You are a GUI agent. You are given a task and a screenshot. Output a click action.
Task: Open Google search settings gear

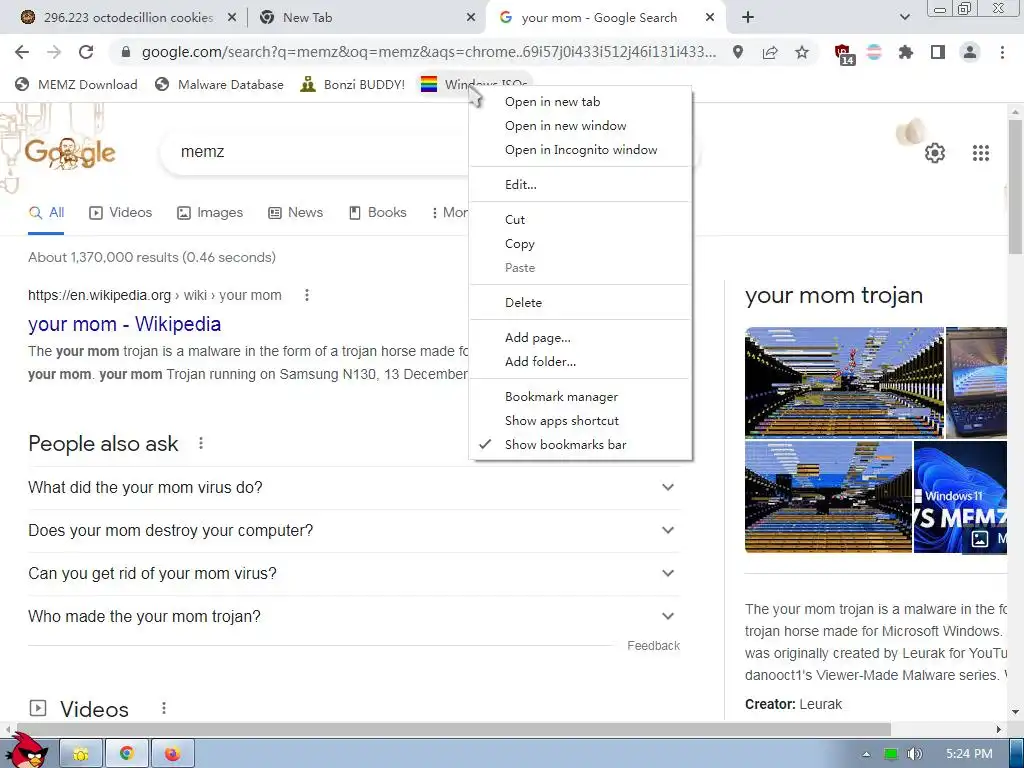click(x=935, y=153)
